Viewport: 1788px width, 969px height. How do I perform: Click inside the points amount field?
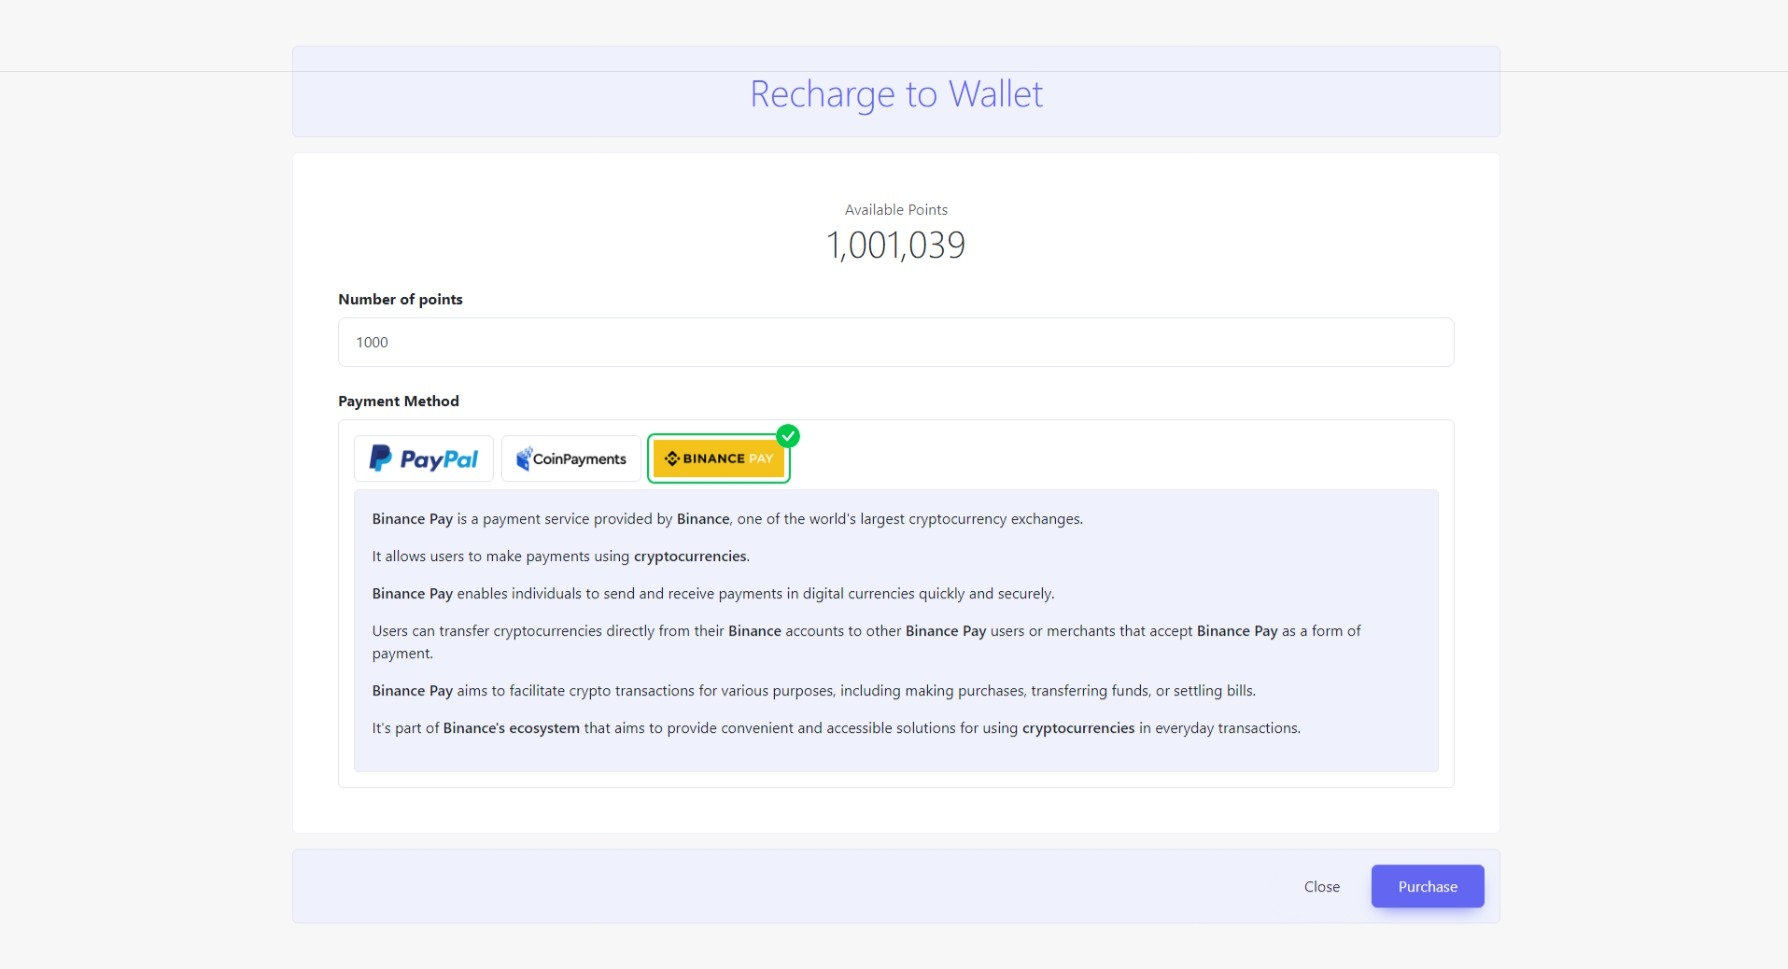click(895, 342)
